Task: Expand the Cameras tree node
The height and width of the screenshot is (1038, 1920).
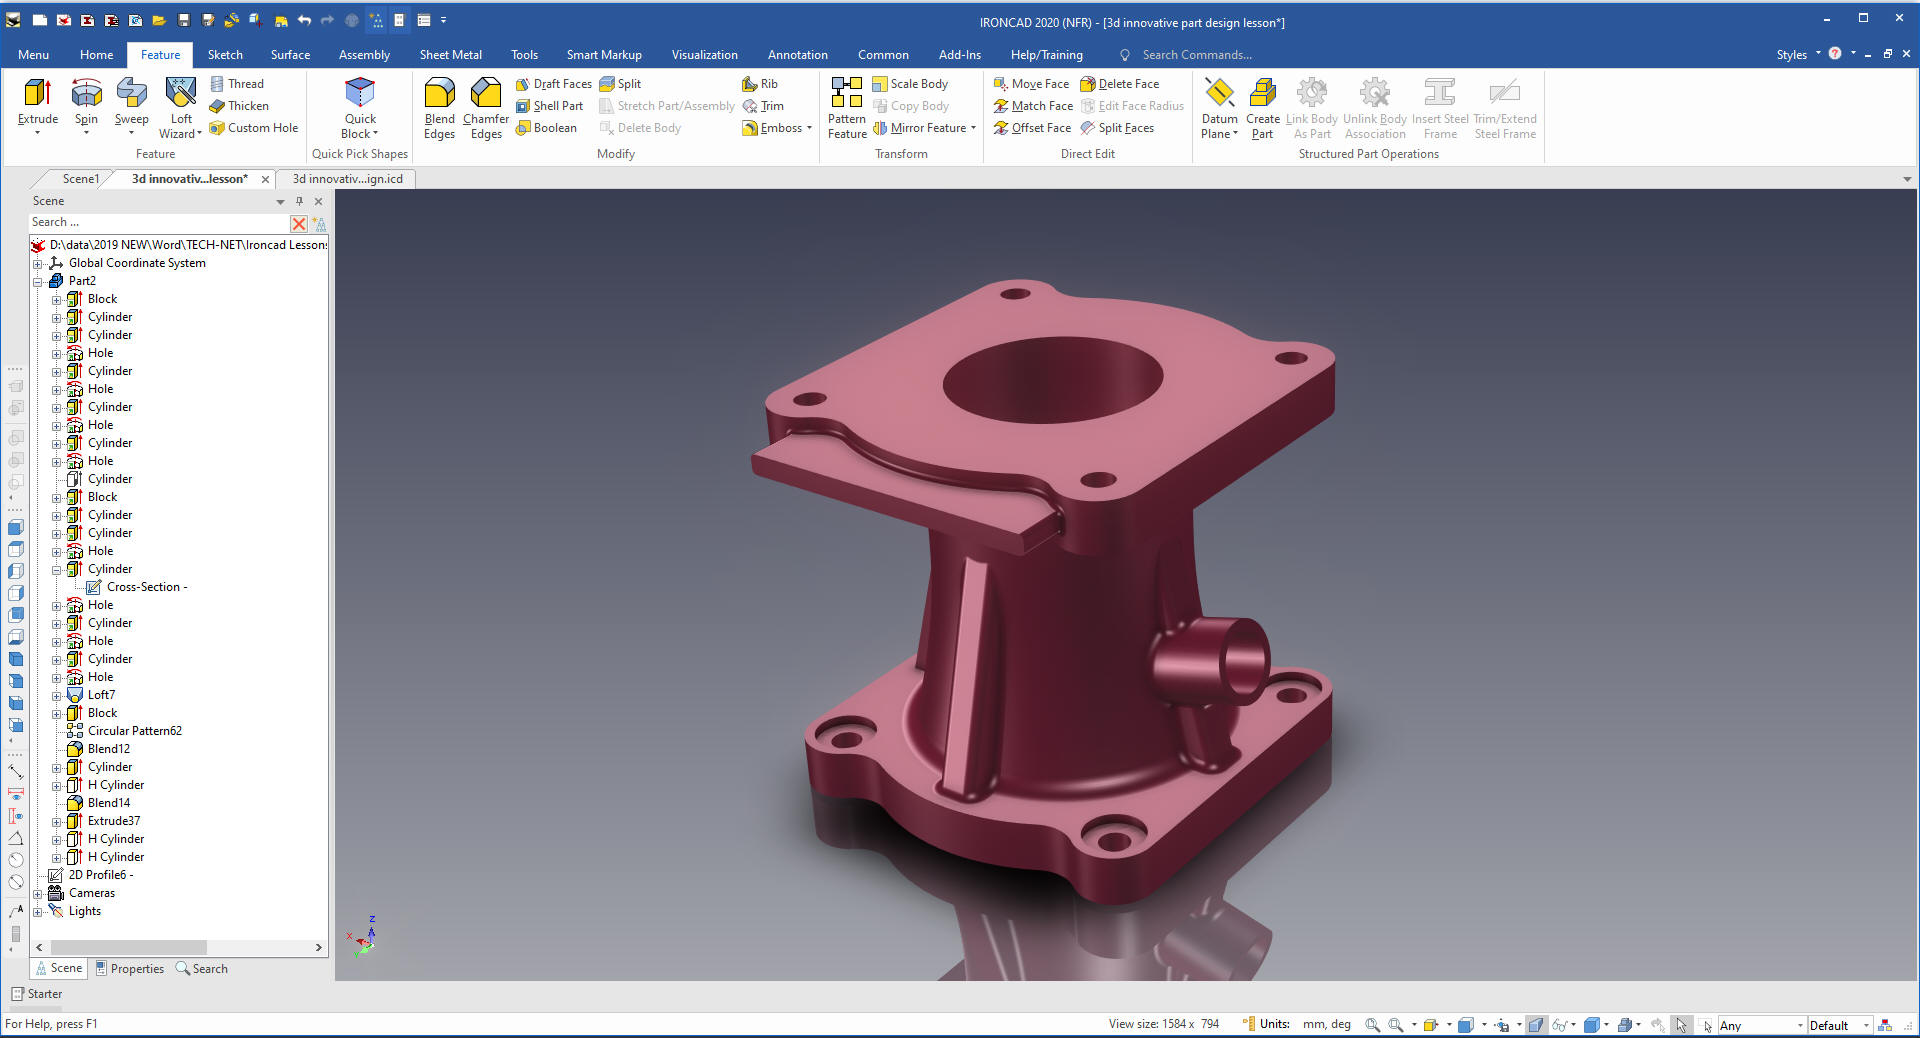Action: 38,894
